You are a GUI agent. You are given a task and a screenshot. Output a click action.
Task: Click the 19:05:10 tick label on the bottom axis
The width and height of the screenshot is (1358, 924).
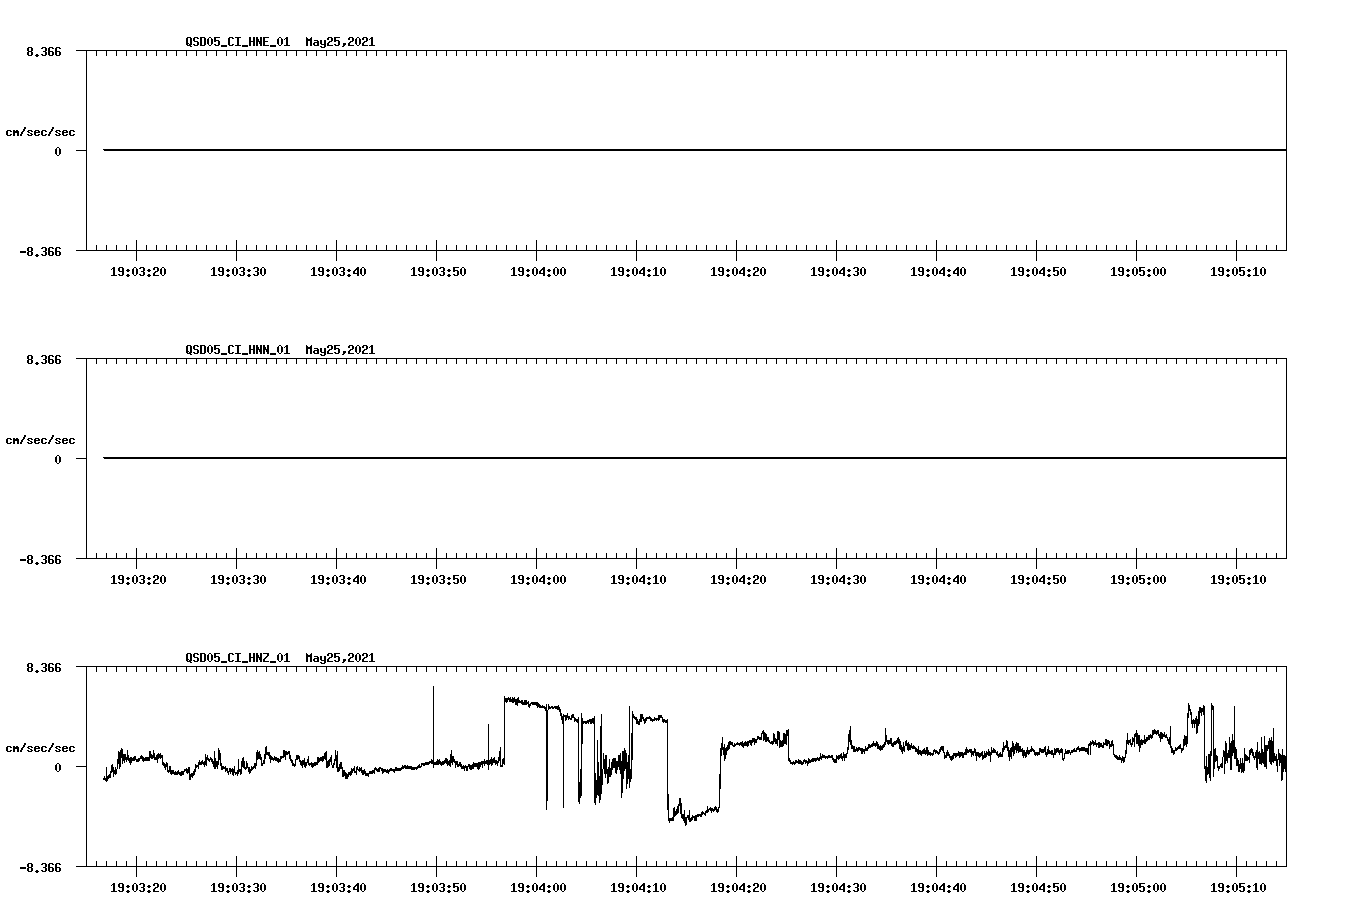pos(1240,886)
